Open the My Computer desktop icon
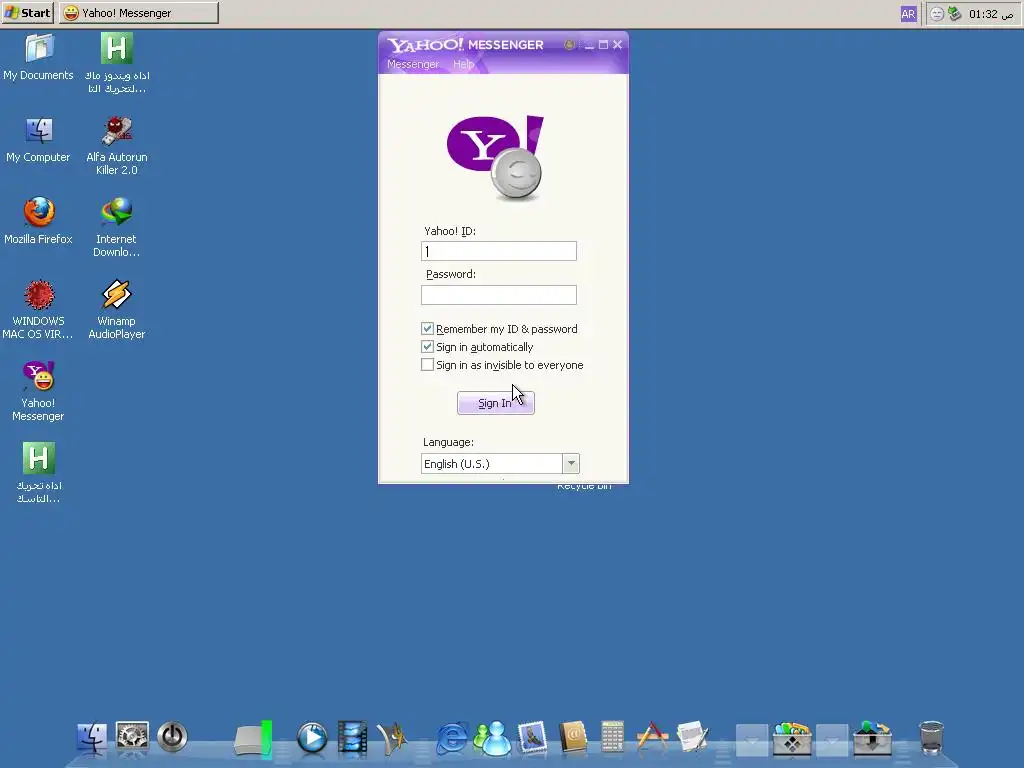The image size is (1024, 768). (39, 140)
